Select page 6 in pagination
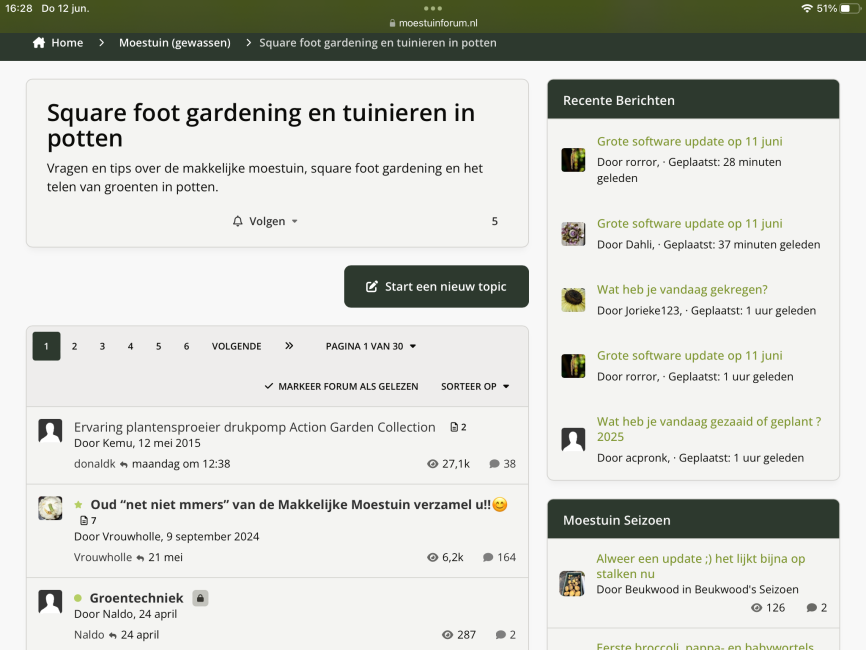Viewport: 866px width, 650px height. click(x=186, y=346)
